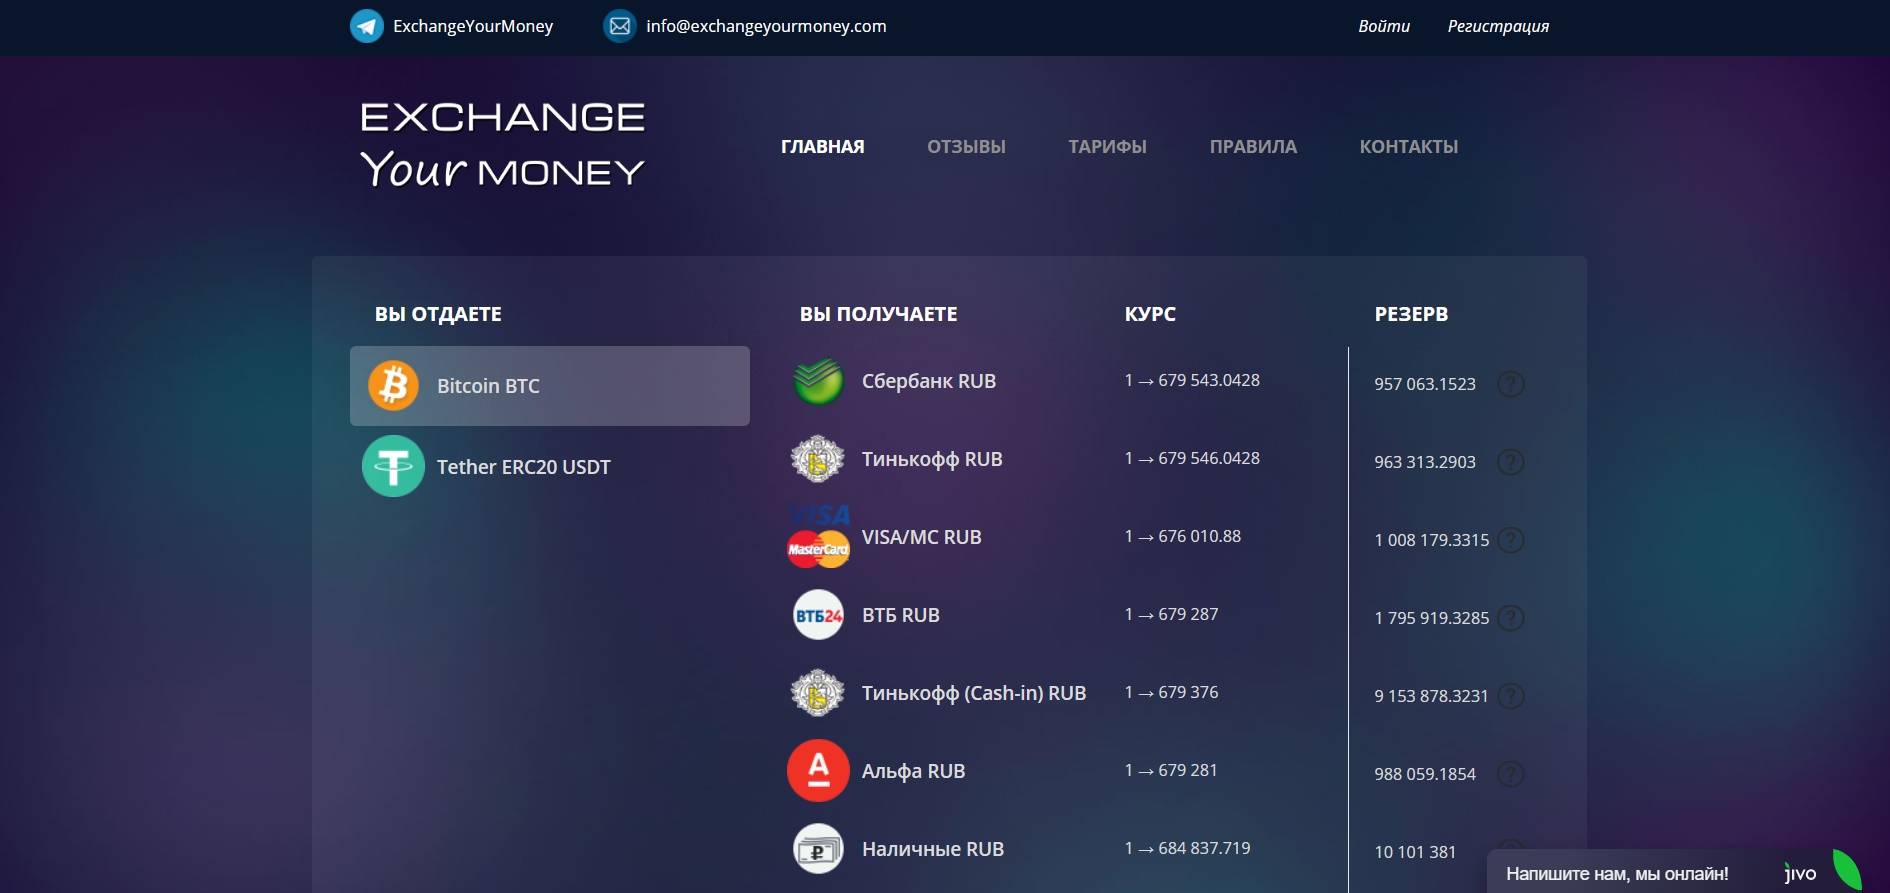Choose Сбербанк RUB as receive option
Image resolution: width=1890 pixels, height=893 pixels.
[929, 381]
